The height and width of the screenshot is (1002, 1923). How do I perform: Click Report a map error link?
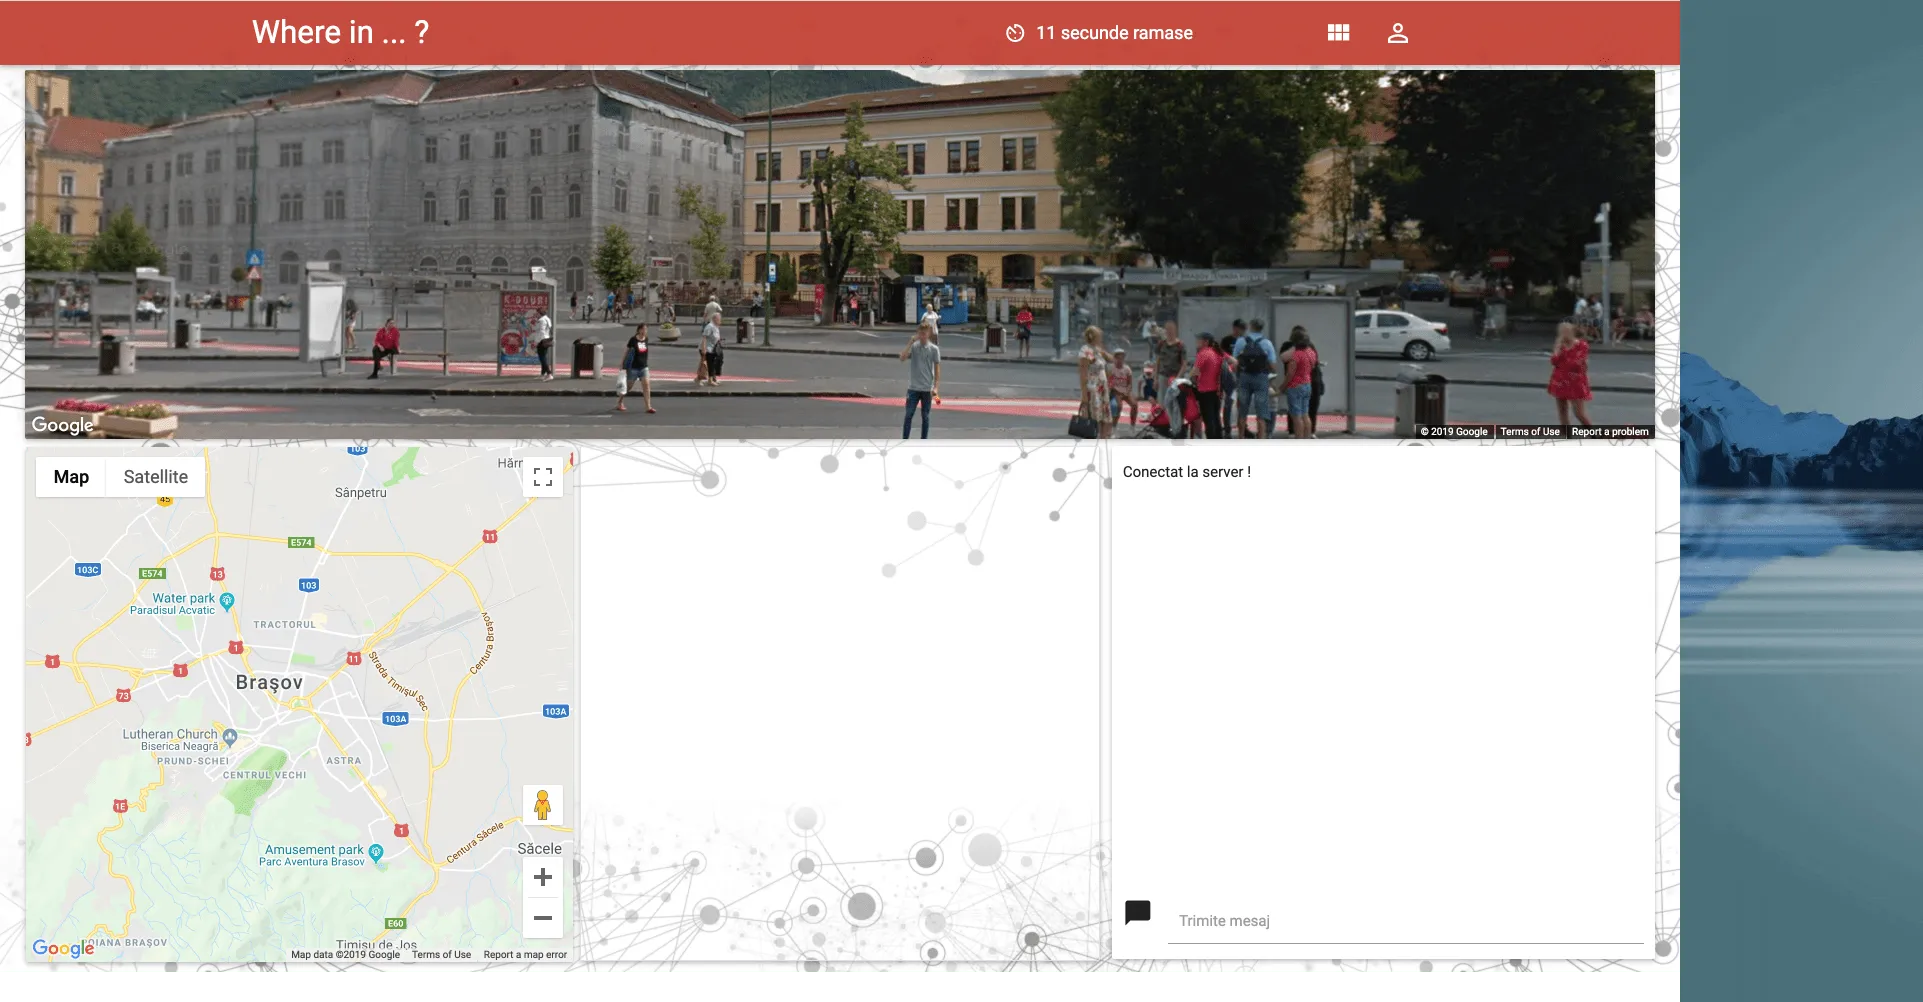click(x=525, y=955)
